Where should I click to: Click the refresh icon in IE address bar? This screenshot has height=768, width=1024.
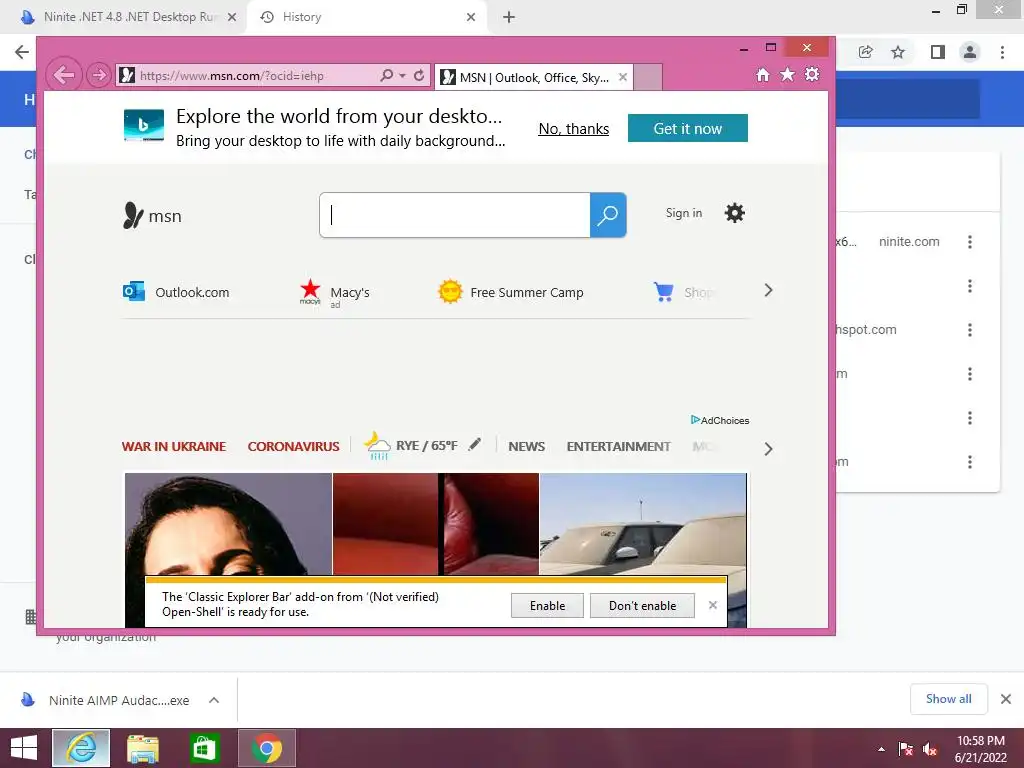click(x=419, y=76)
